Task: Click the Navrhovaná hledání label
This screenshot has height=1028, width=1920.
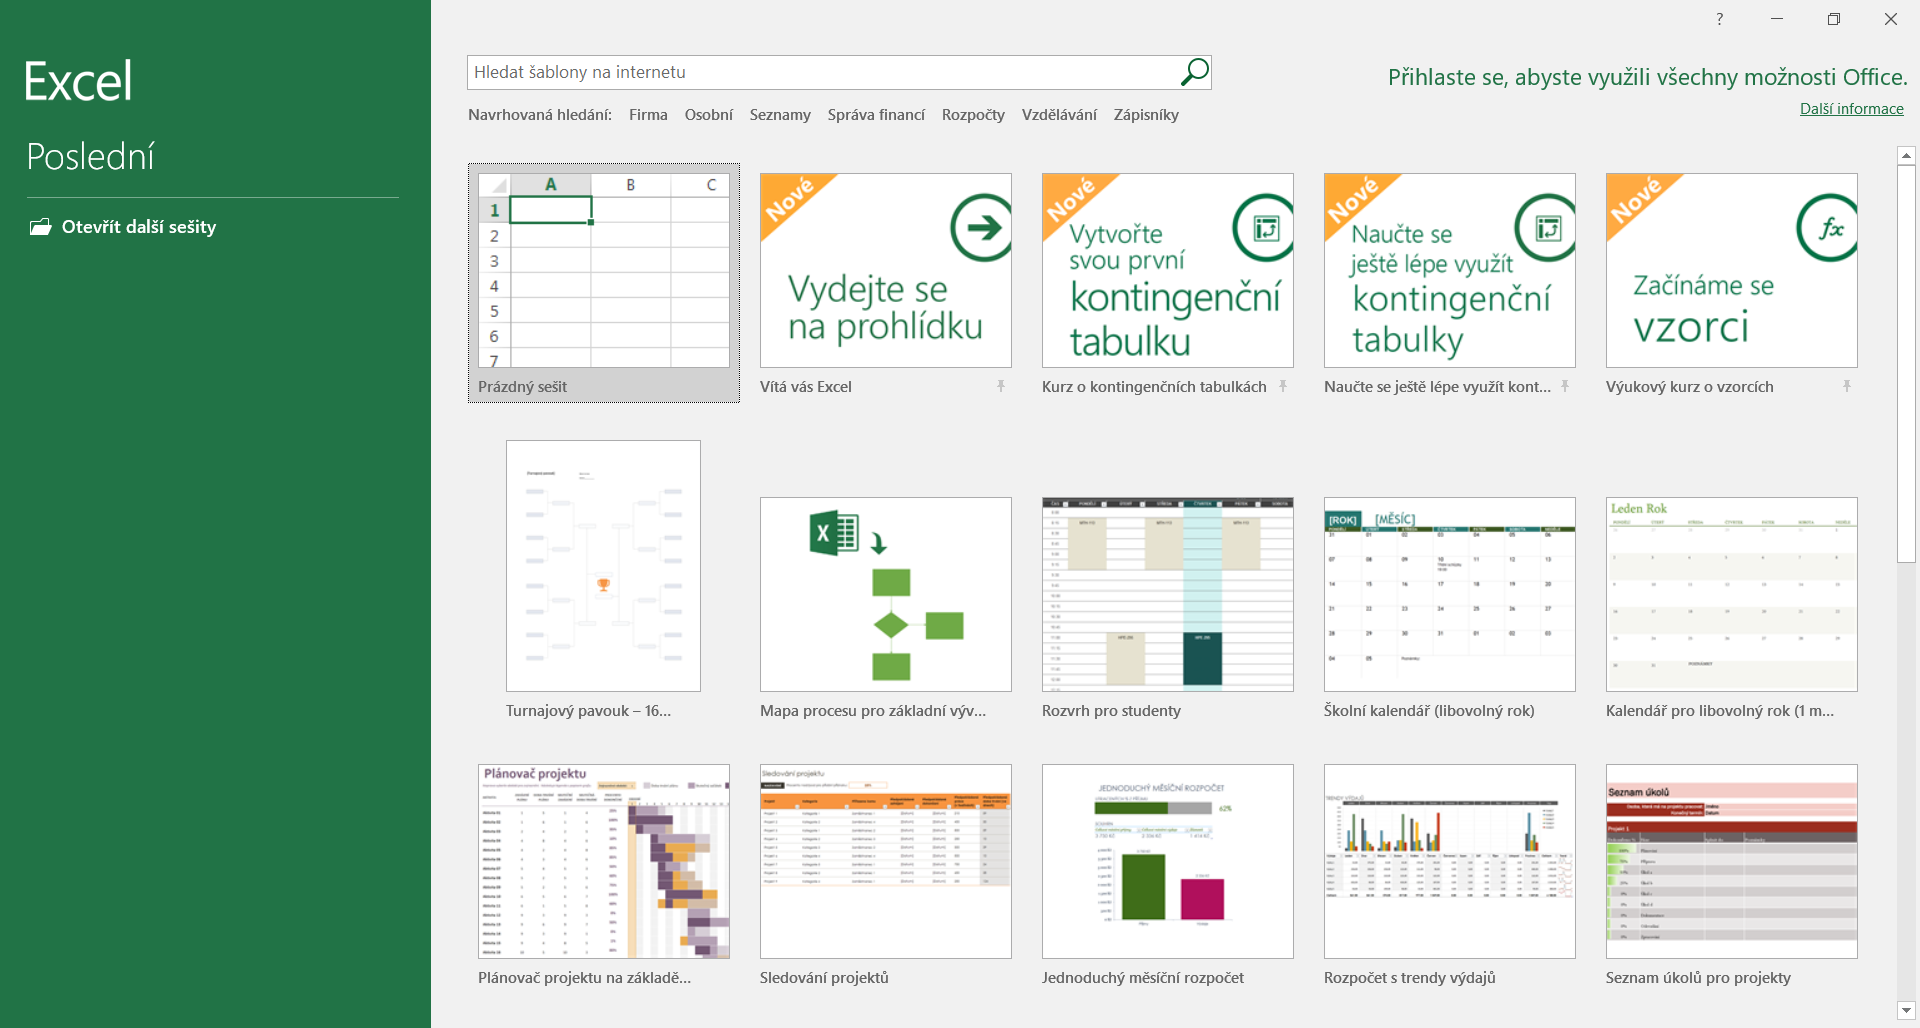Action: coord(540,115)
